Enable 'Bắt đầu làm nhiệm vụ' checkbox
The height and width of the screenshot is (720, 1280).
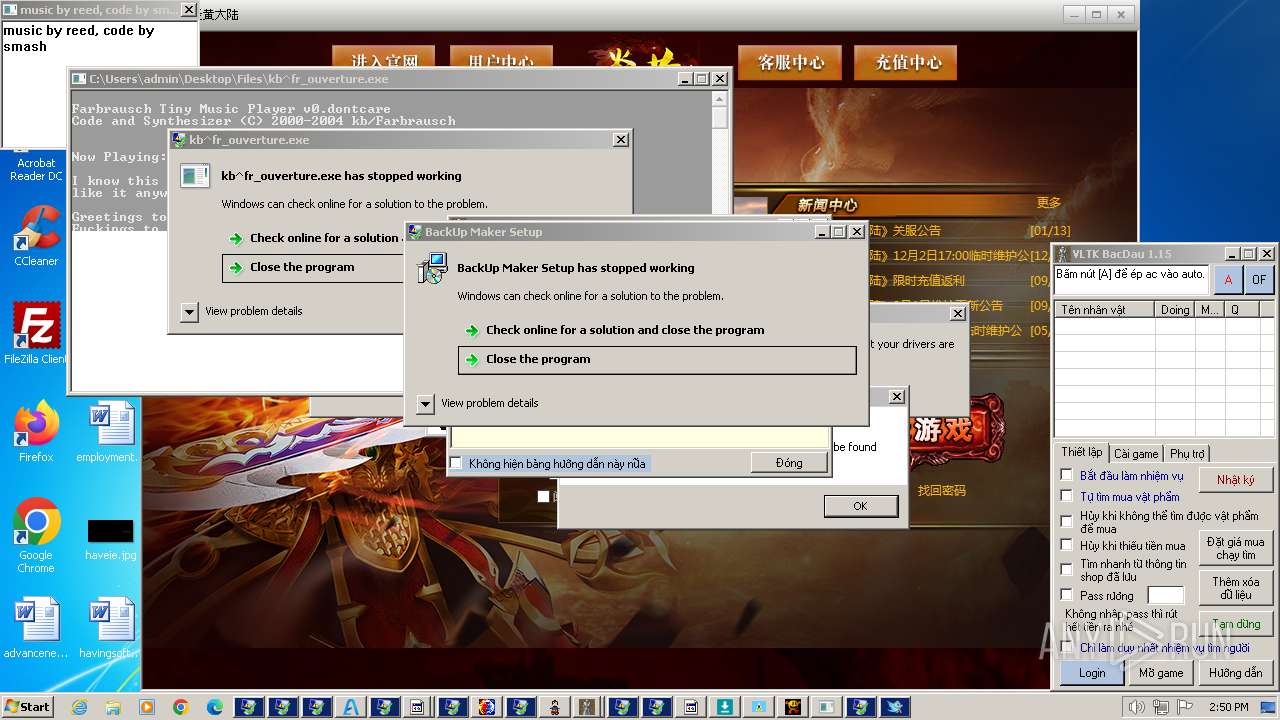tap(1067, 475)
